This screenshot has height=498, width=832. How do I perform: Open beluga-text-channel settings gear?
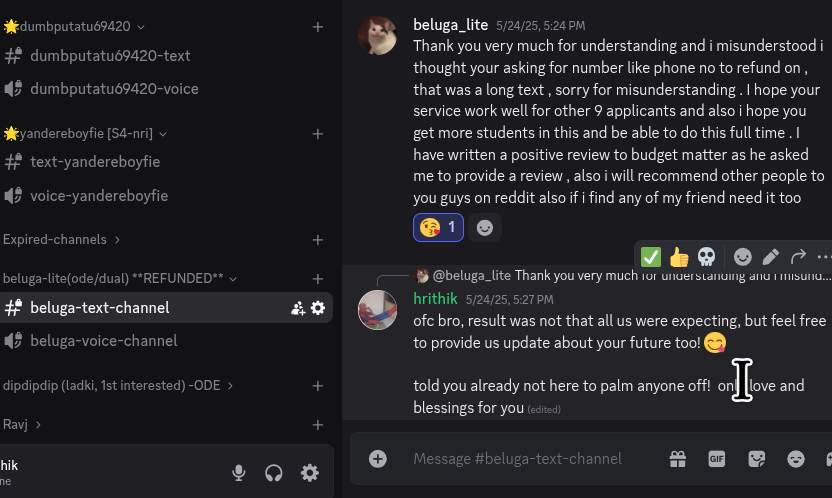(318, 308)
